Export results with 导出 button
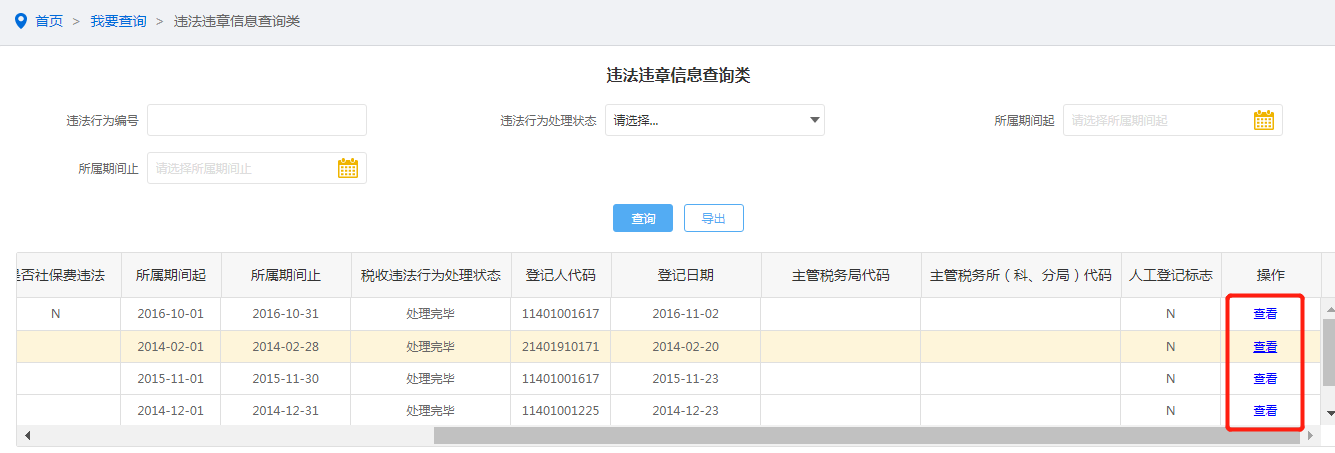This screenshot has height=453, width=1335. point(714,218)
